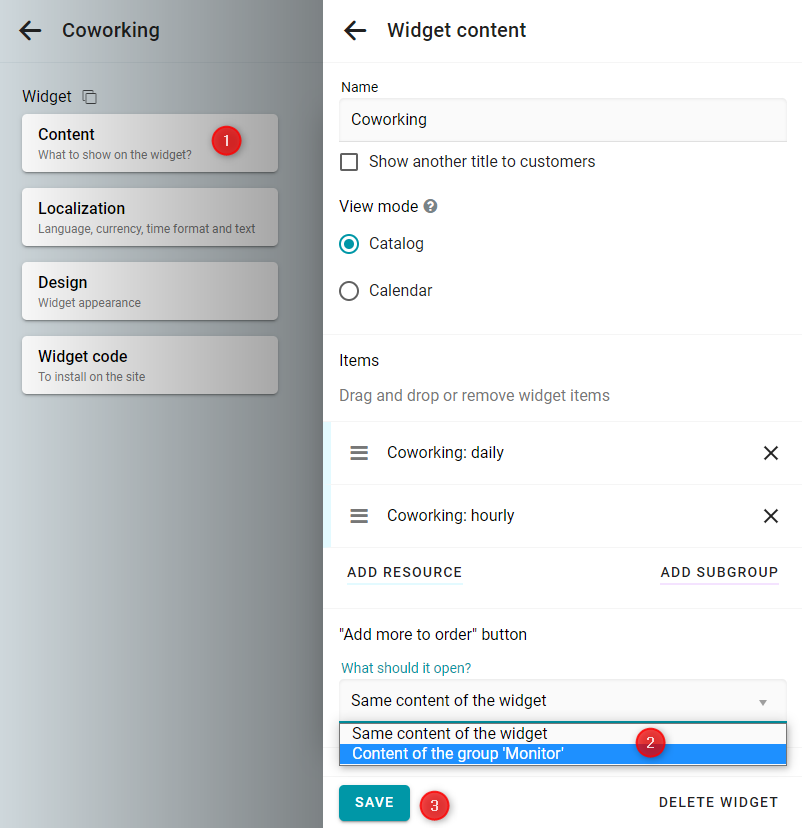
Task: Click the ADD RESOURCE link
Action: click(404, 572)
